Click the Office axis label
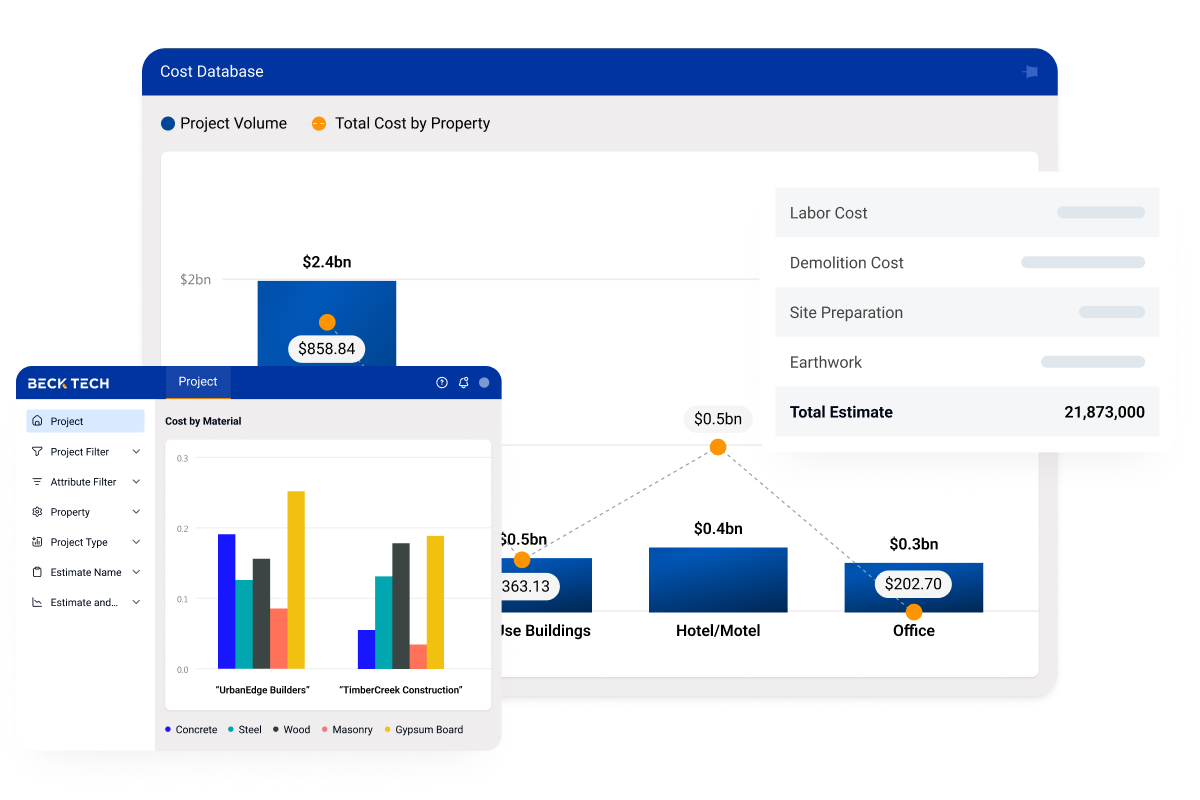The height and width of the screenshot is (800, 1200). click(914, 631)
